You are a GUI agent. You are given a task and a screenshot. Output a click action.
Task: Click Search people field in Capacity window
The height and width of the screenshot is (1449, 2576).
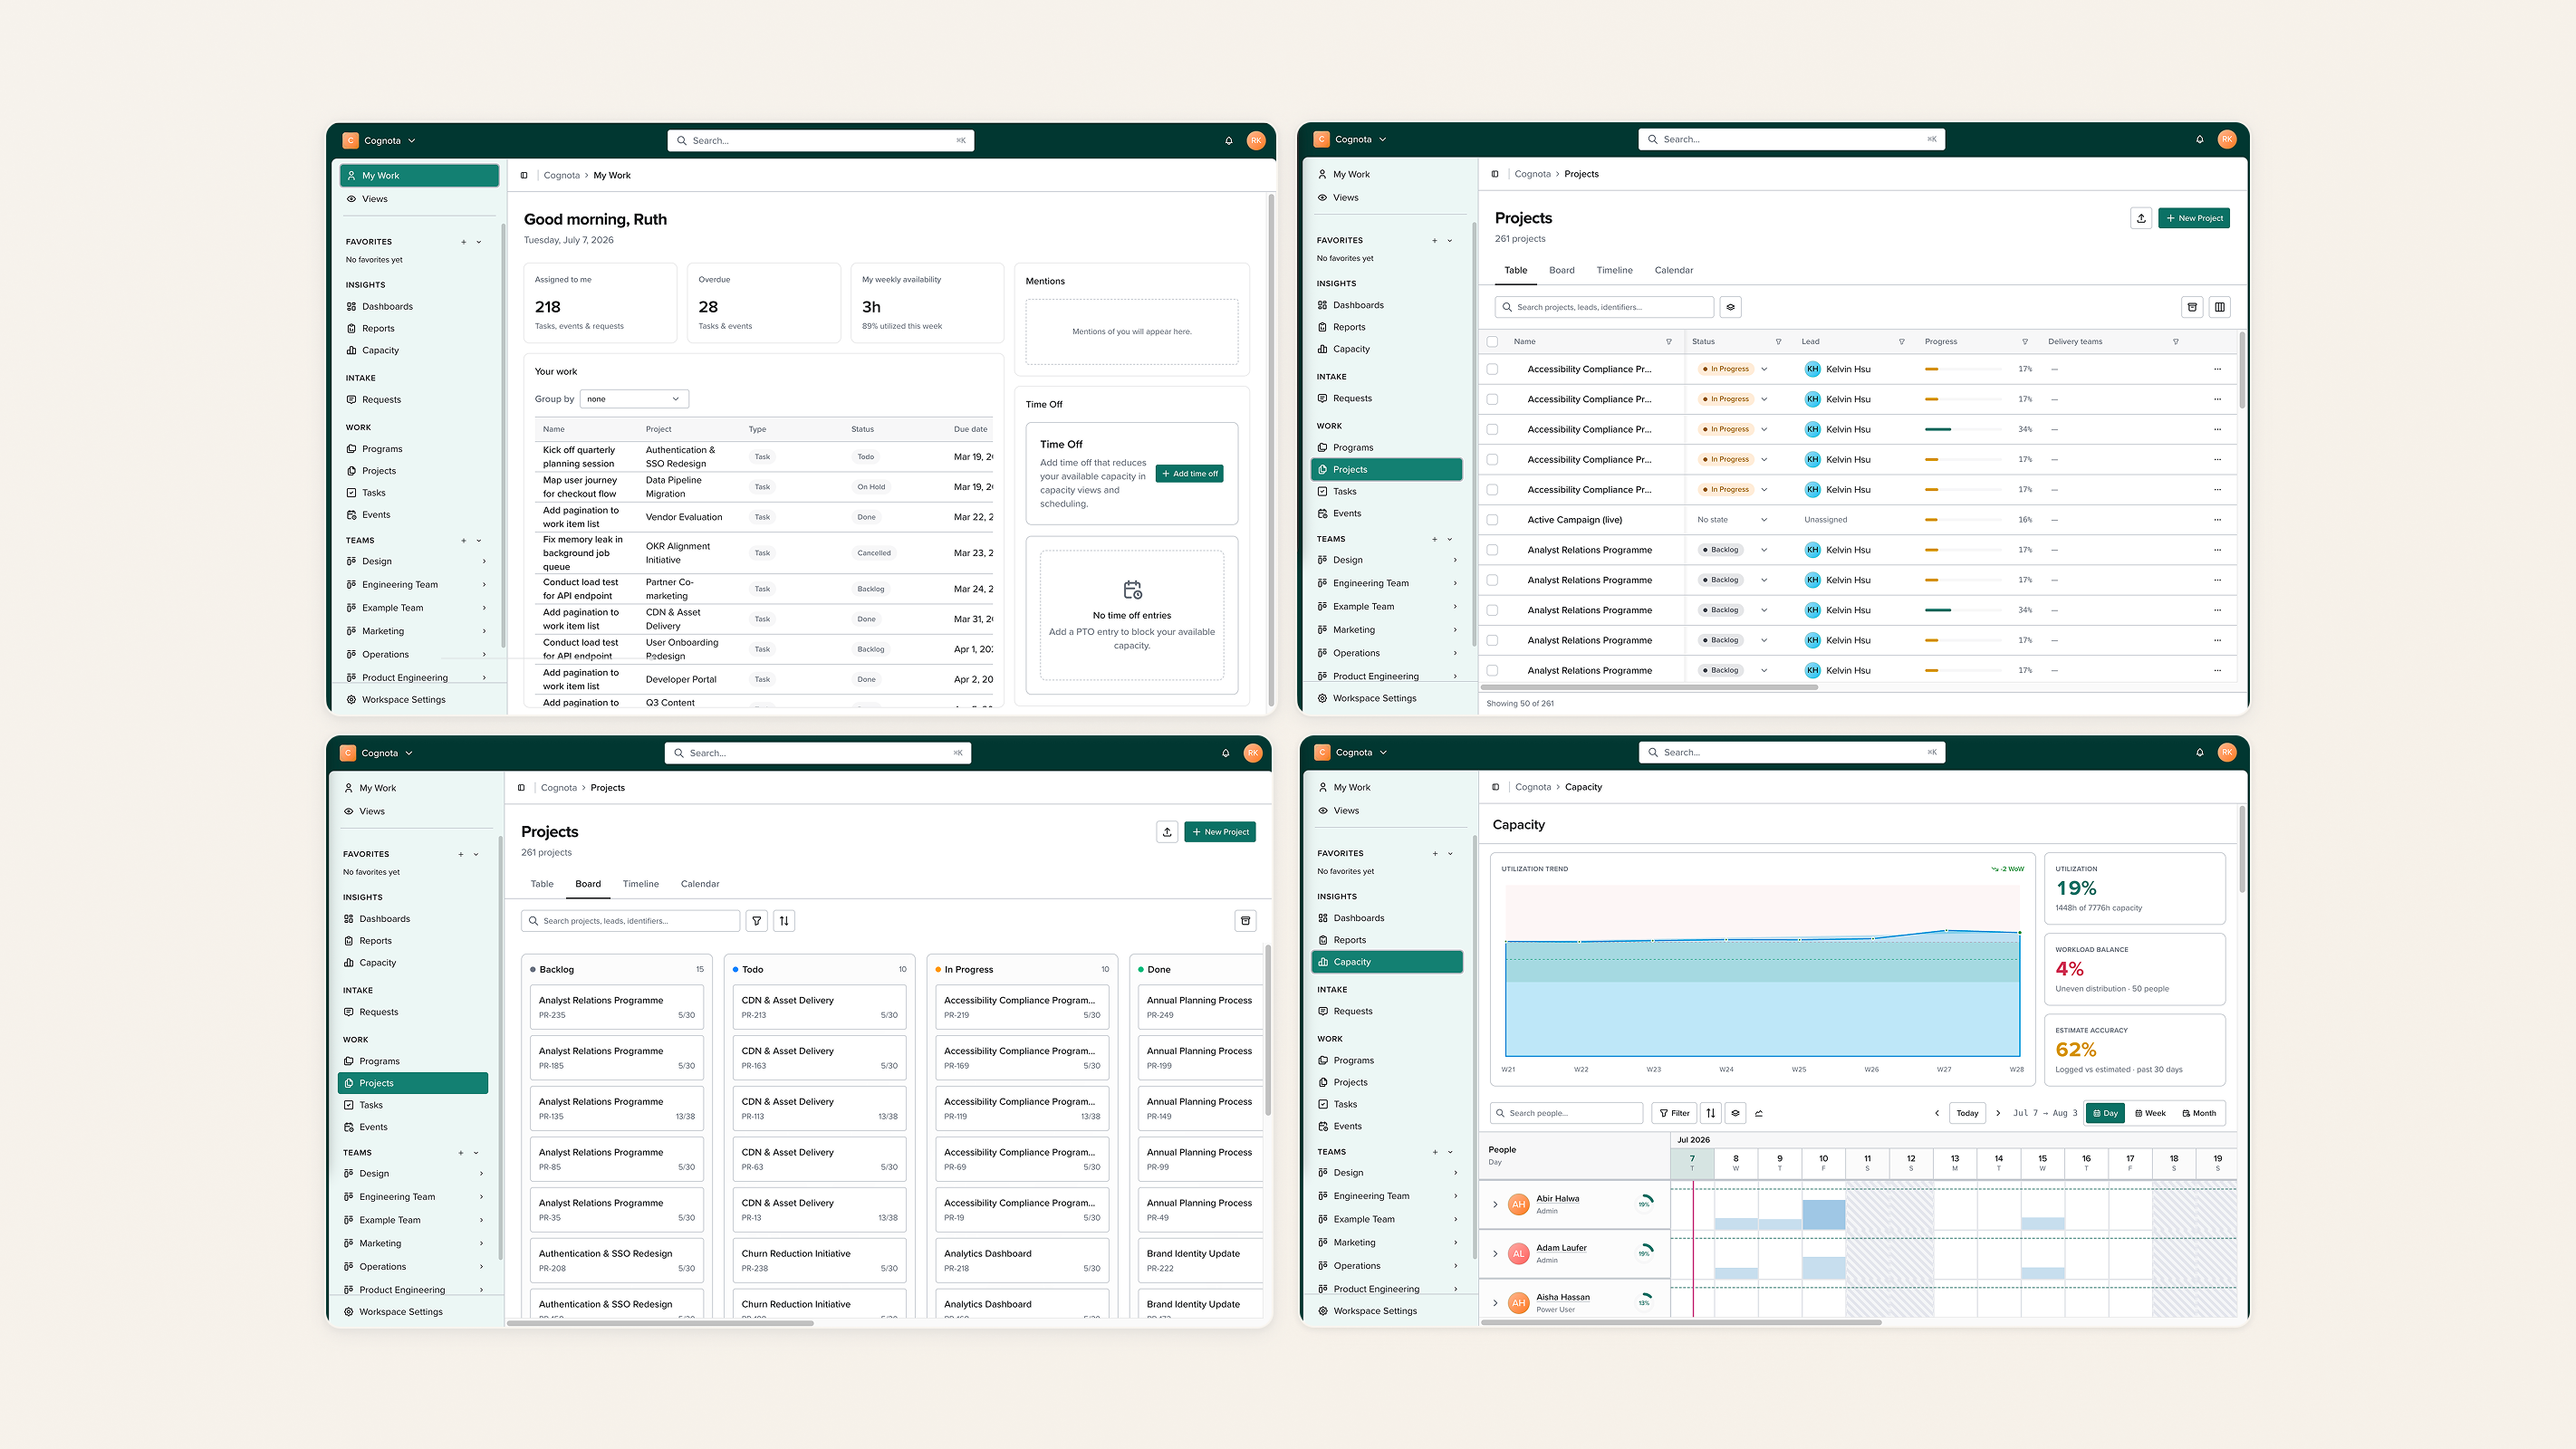point(1566,1113)
